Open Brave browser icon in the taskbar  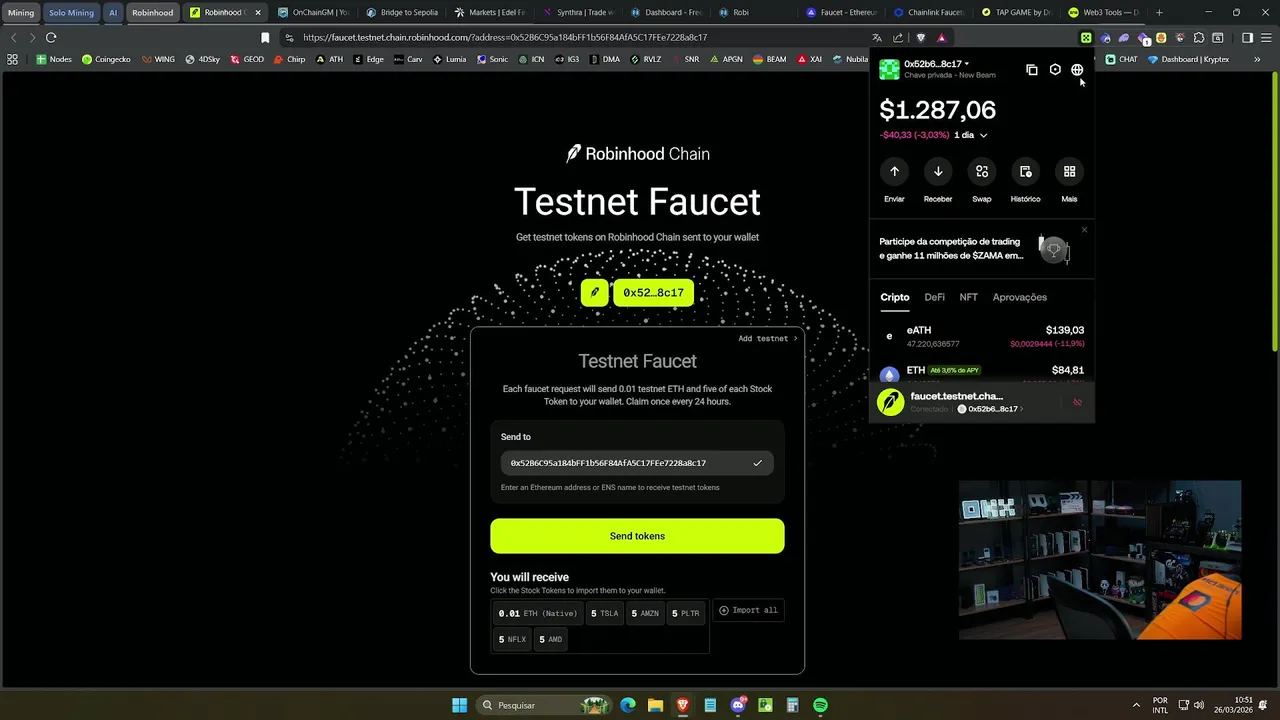[x=683, y=705]
